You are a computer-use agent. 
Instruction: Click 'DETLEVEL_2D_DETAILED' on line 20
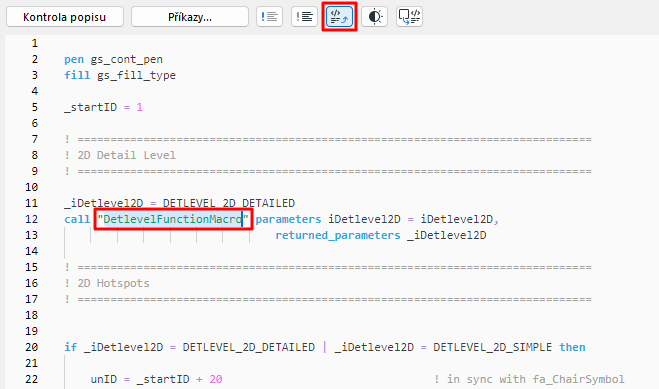[248, 347]
